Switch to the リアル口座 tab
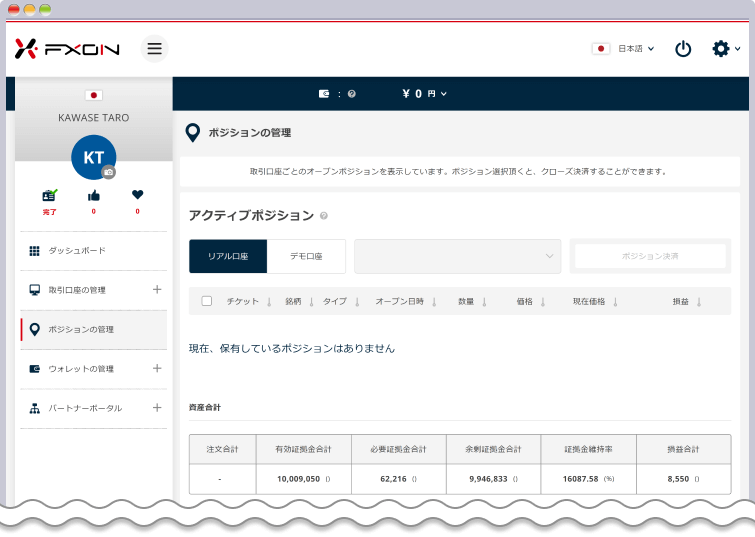Screen dimensions: 755x537 pyautogui.click(x=228, y=256)
